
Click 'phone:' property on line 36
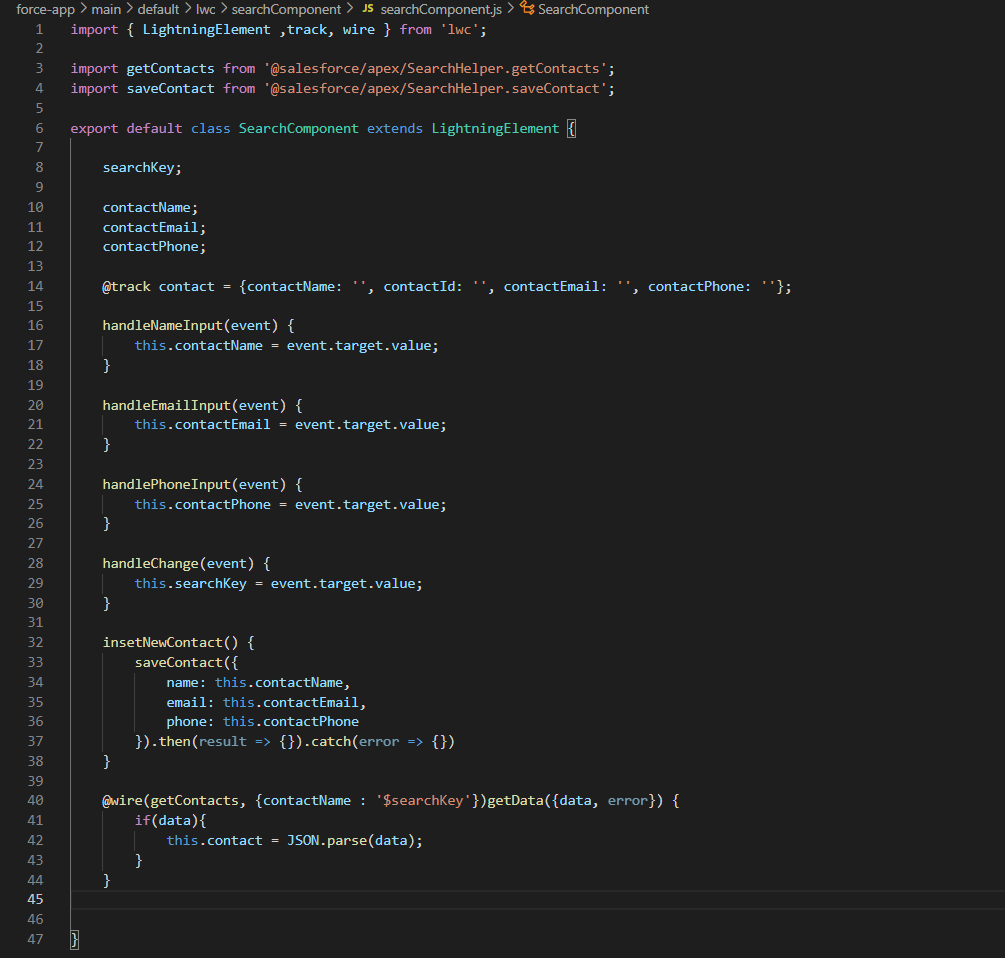coord(190,722)
